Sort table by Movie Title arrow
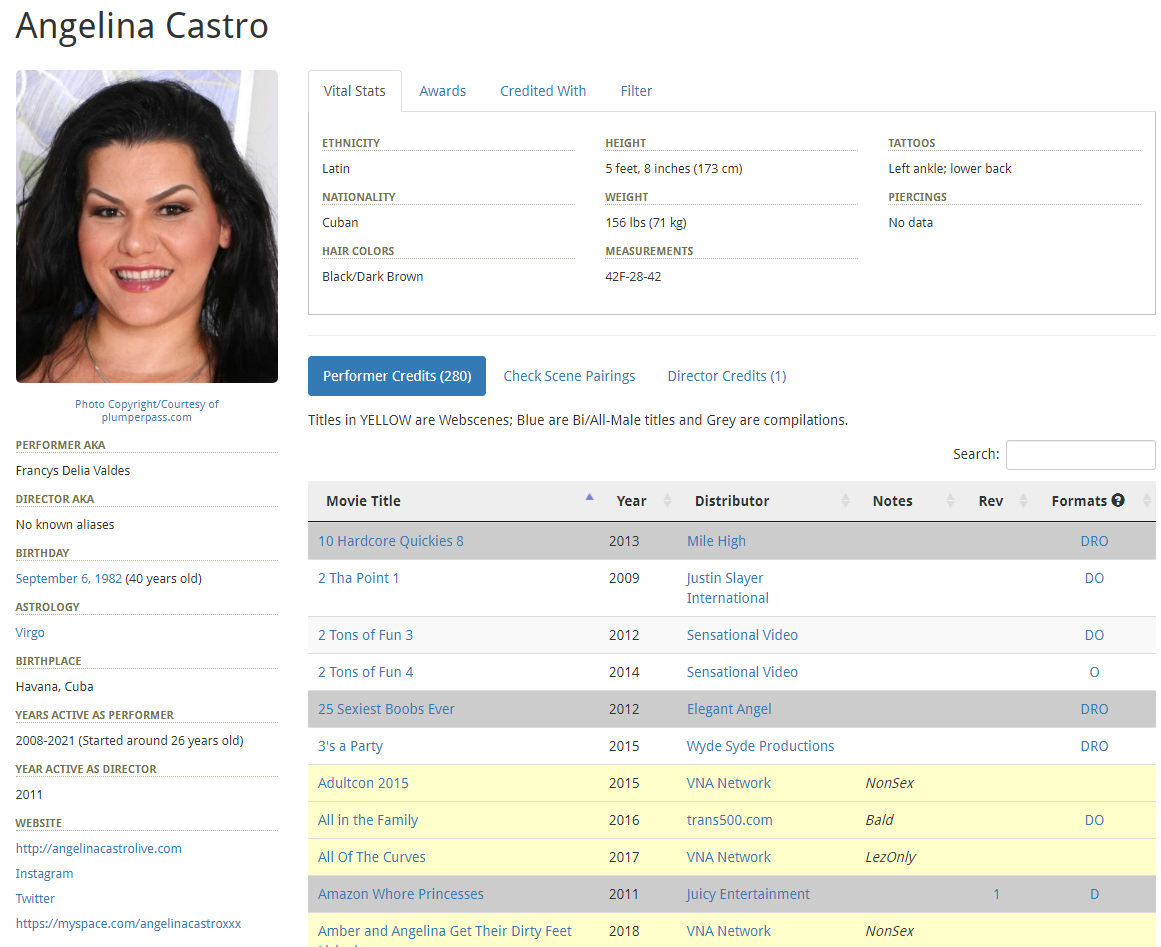 pyautogui.click(x=589, y=498)
